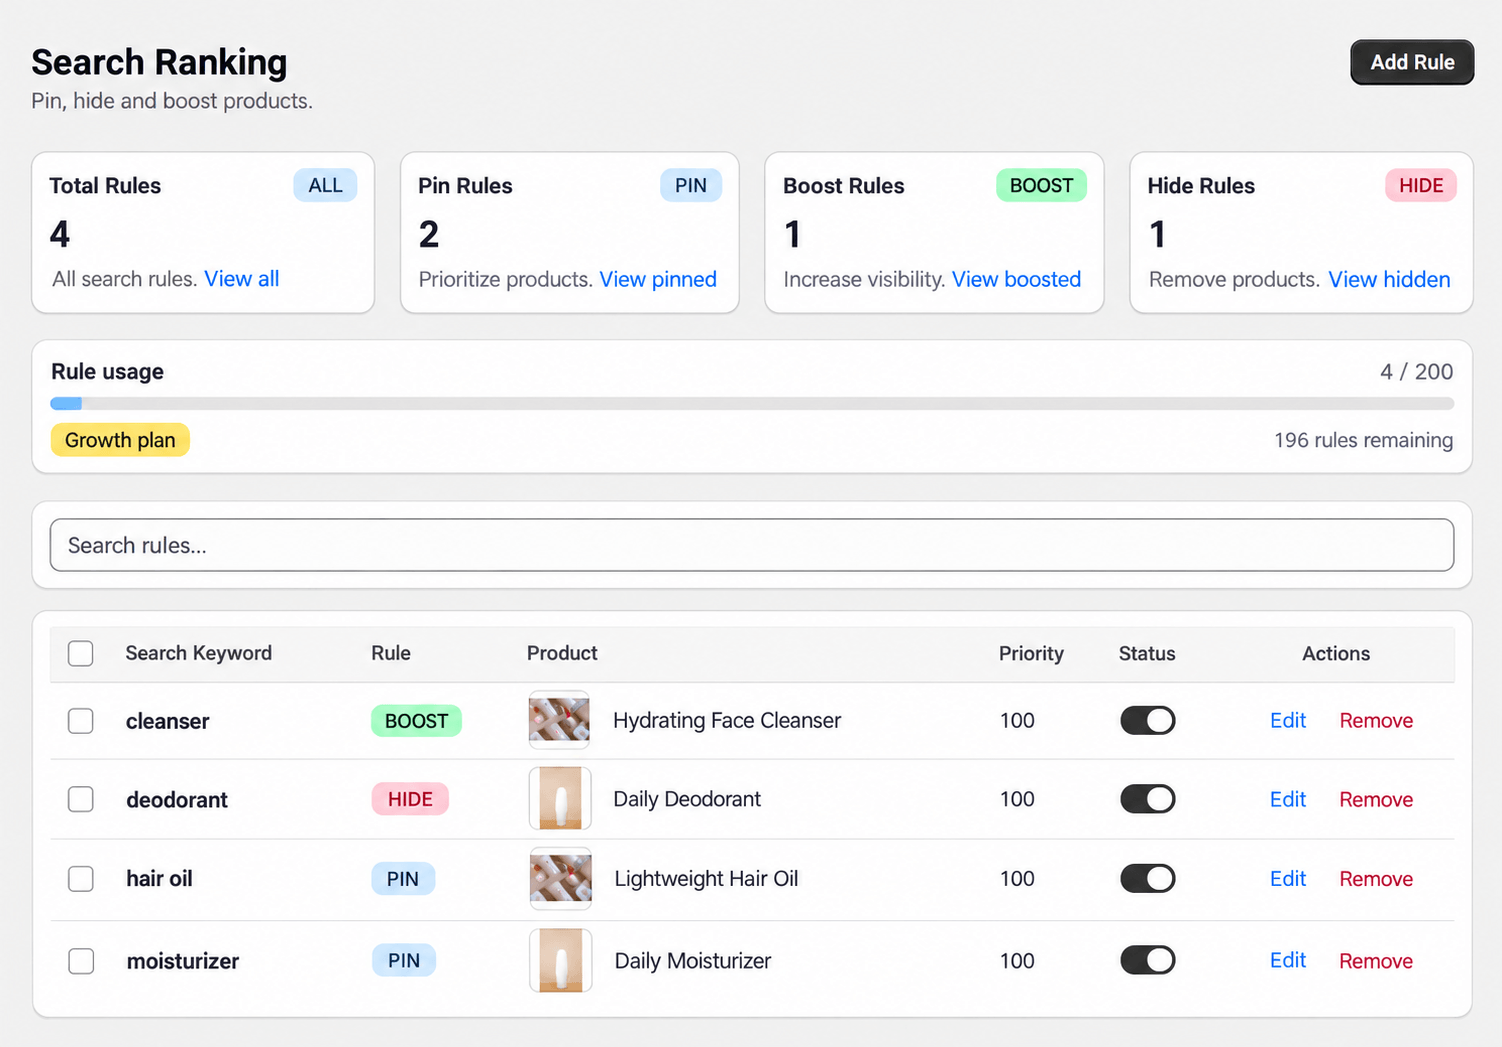
Task: Click the PIN tag in moisturizer row
Action: tap(404, 960)
